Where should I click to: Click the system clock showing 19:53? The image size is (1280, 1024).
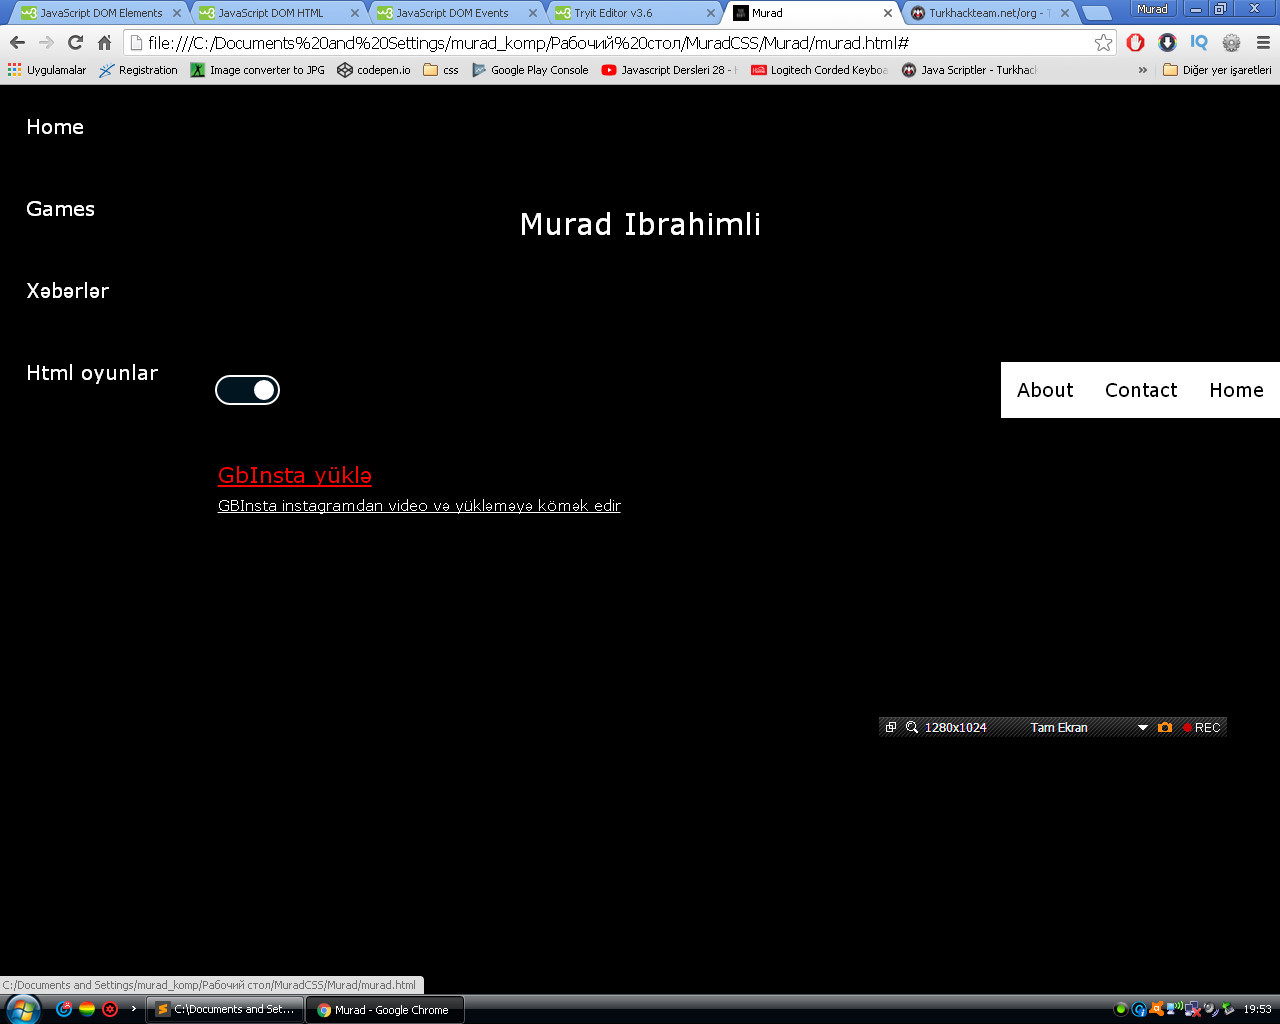tap(1257, 1009)
